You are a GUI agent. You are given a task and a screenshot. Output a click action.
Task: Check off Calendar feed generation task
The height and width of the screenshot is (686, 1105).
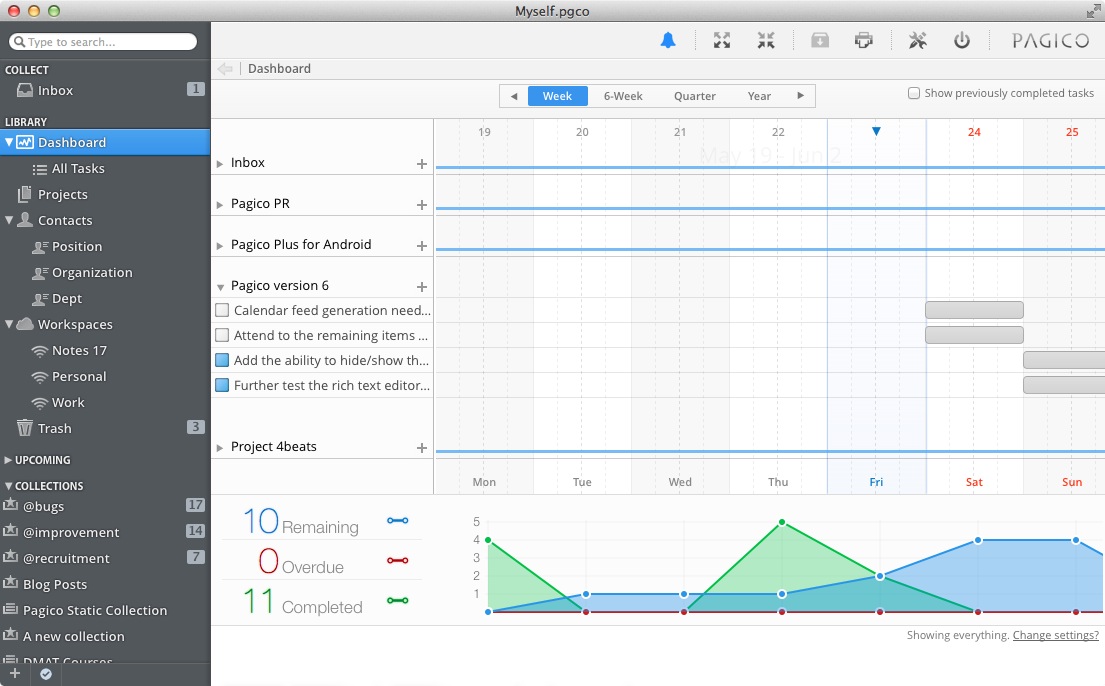222,310
